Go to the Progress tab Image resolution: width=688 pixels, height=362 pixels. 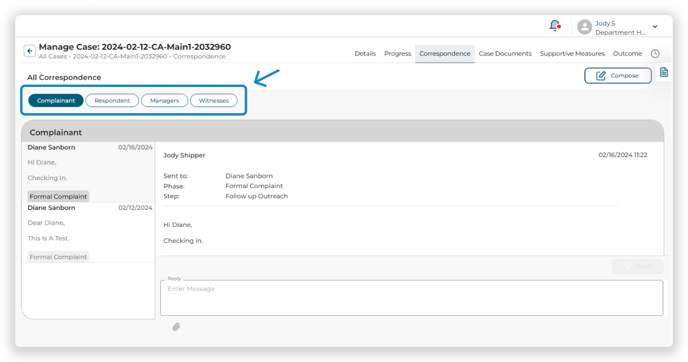click(x=398, y=54)
